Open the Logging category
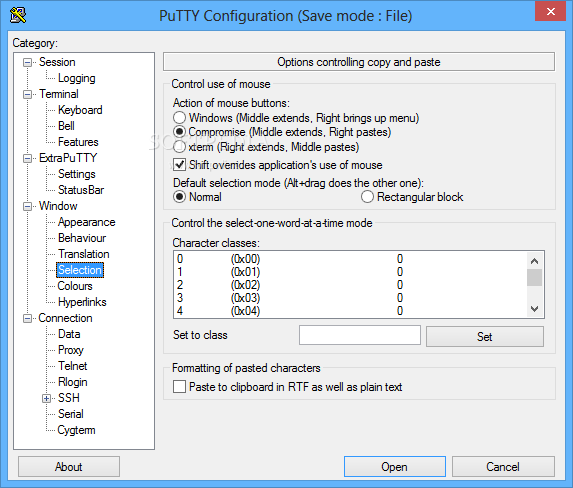 pos(76,78)
